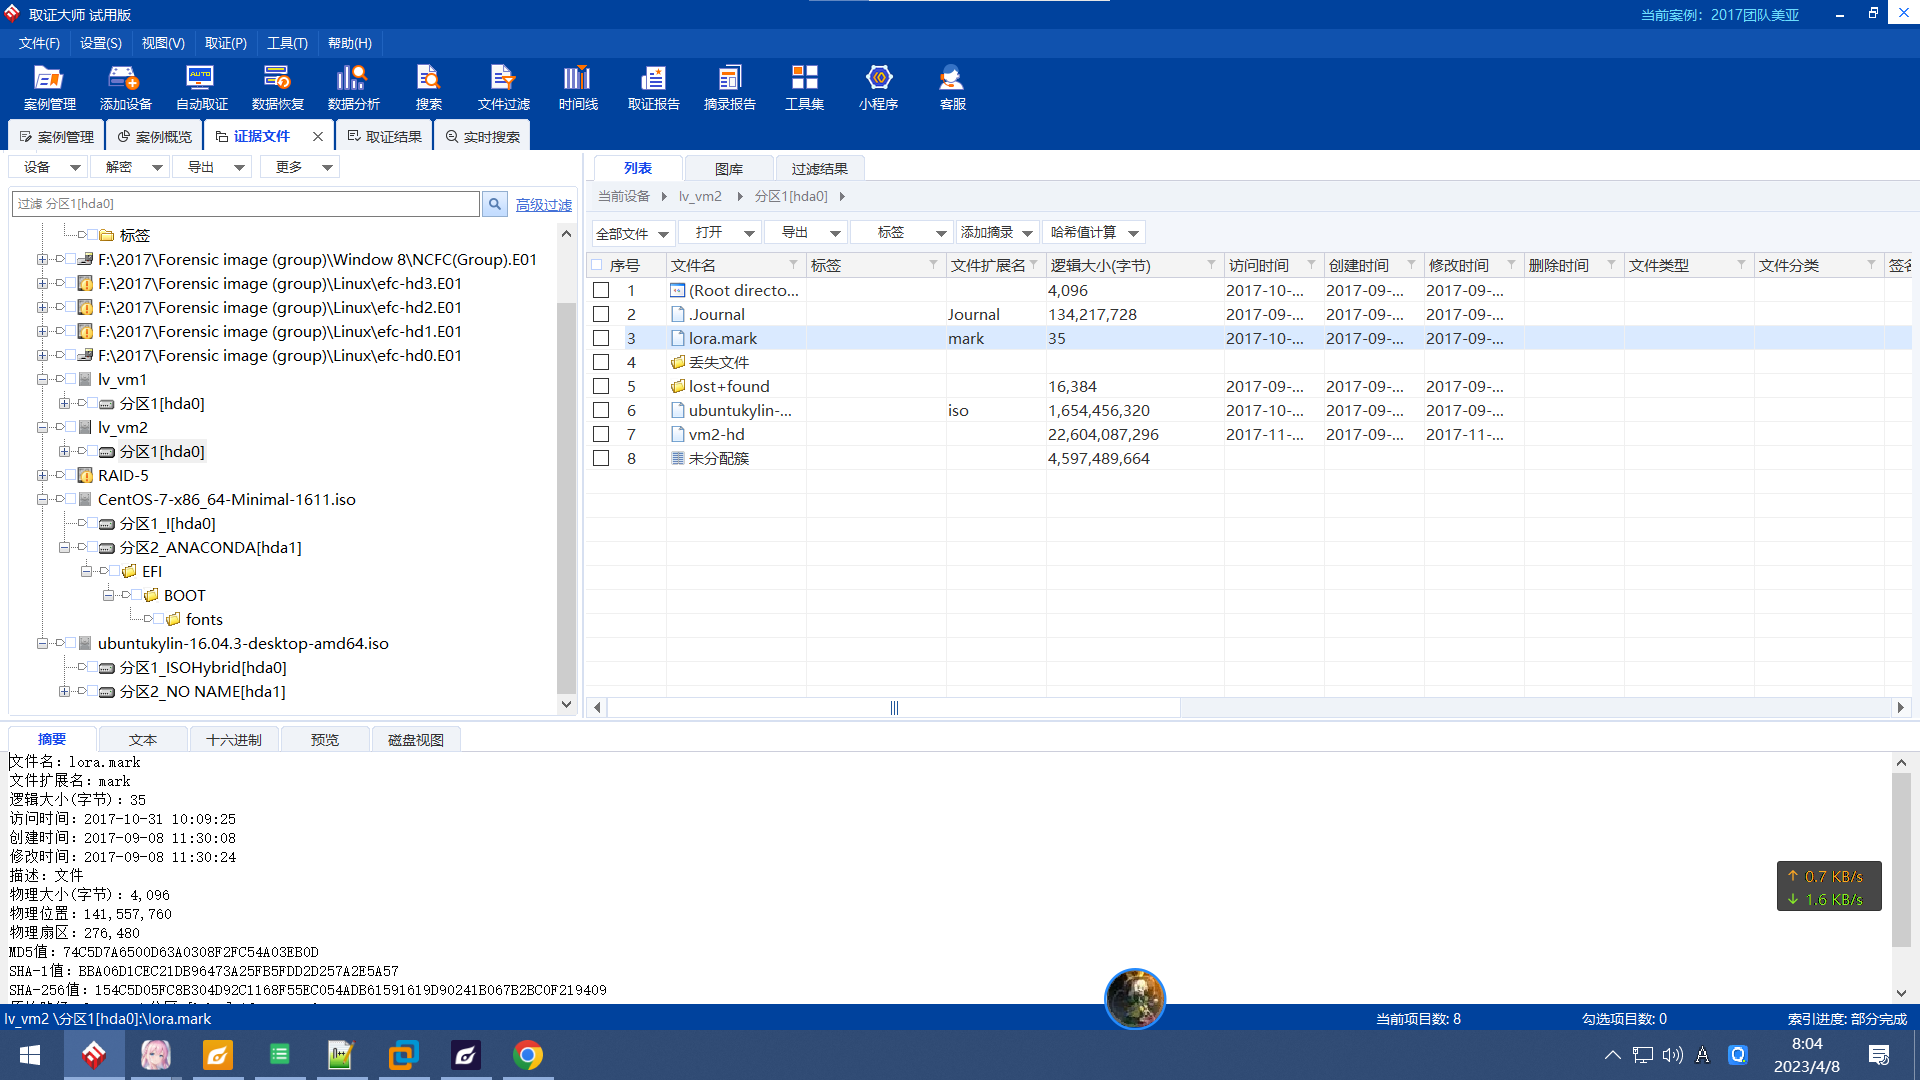
Task: Open the 设备 dropdown
Action: [50, 167]
